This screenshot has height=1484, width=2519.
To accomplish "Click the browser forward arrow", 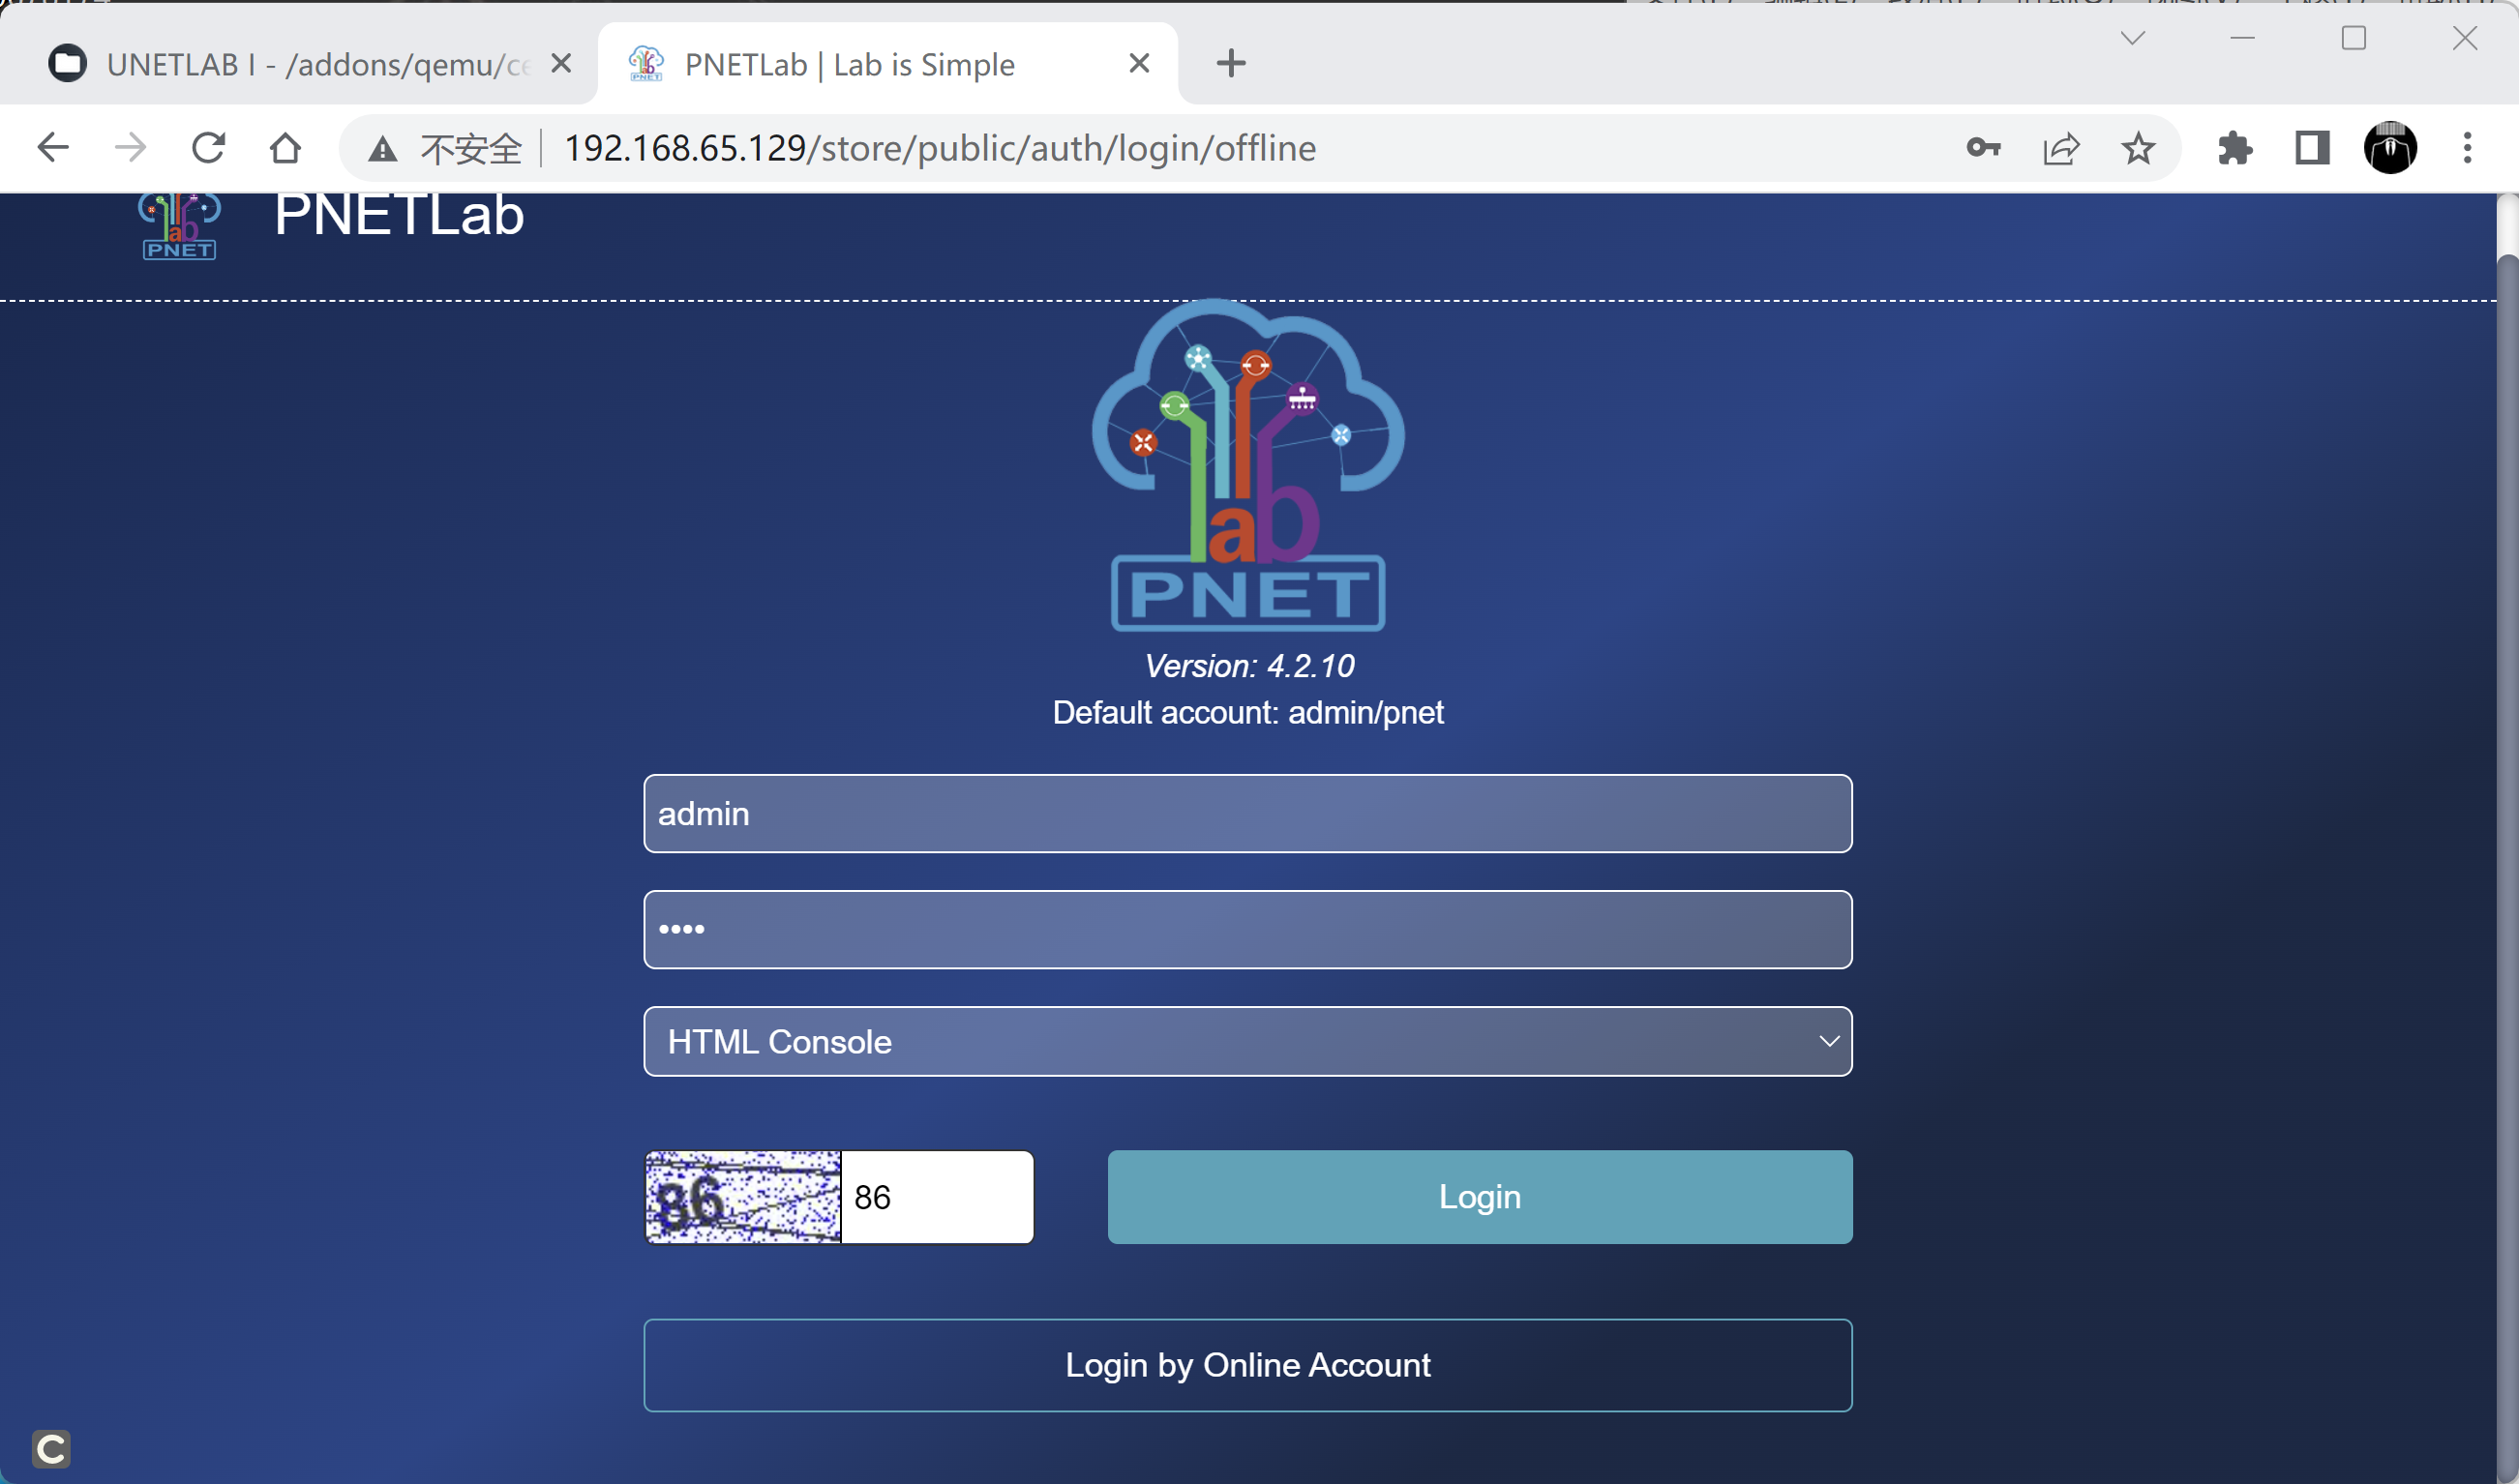I will pos(130,148).
